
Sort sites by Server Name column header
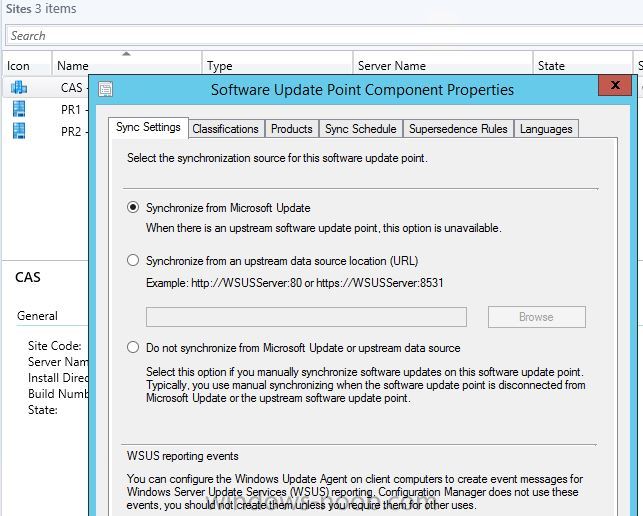coord(443,65)
